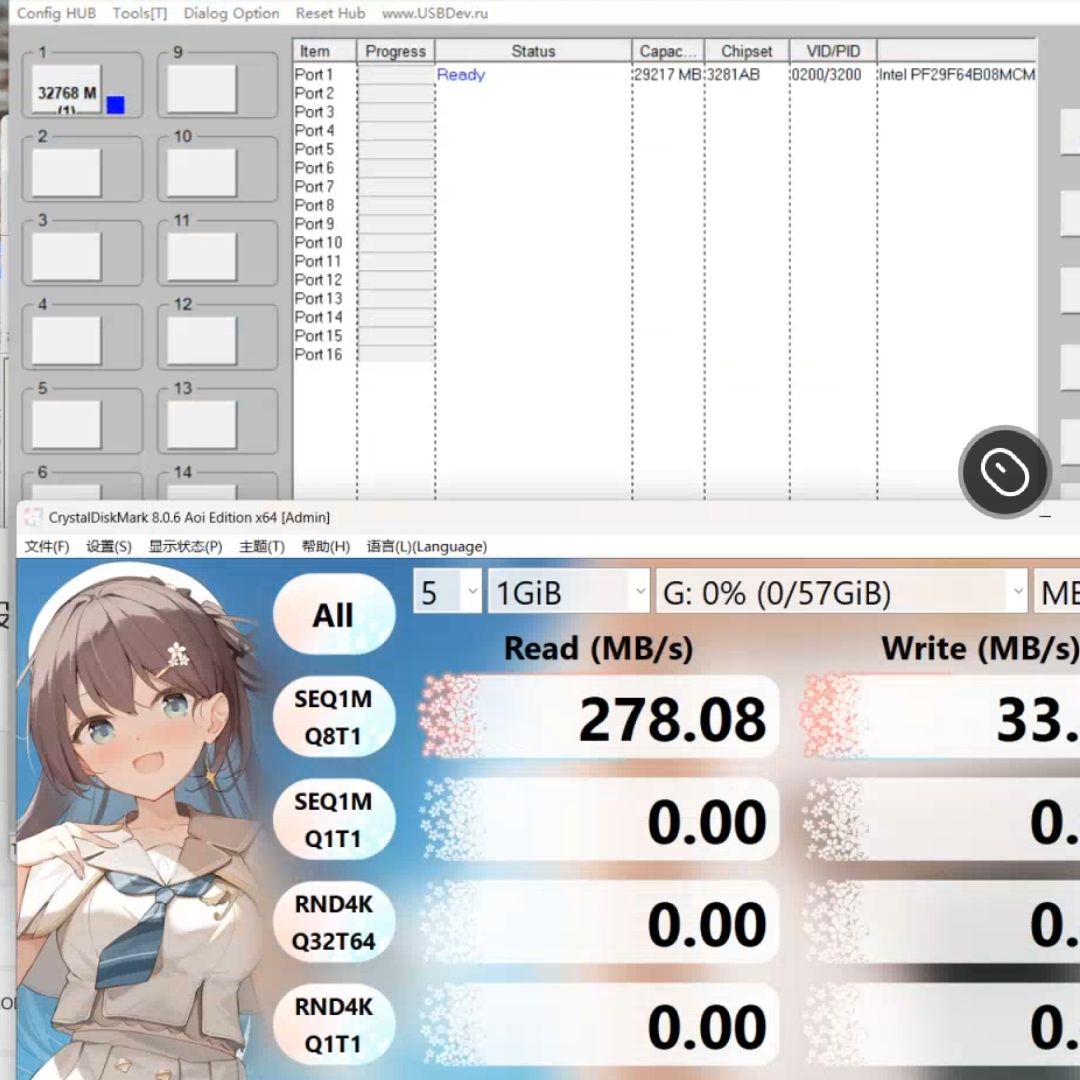This screenshot has width=1080, height=1080.
Task: Select the empty port 12 slot
Action: click(x=201, y=341)
